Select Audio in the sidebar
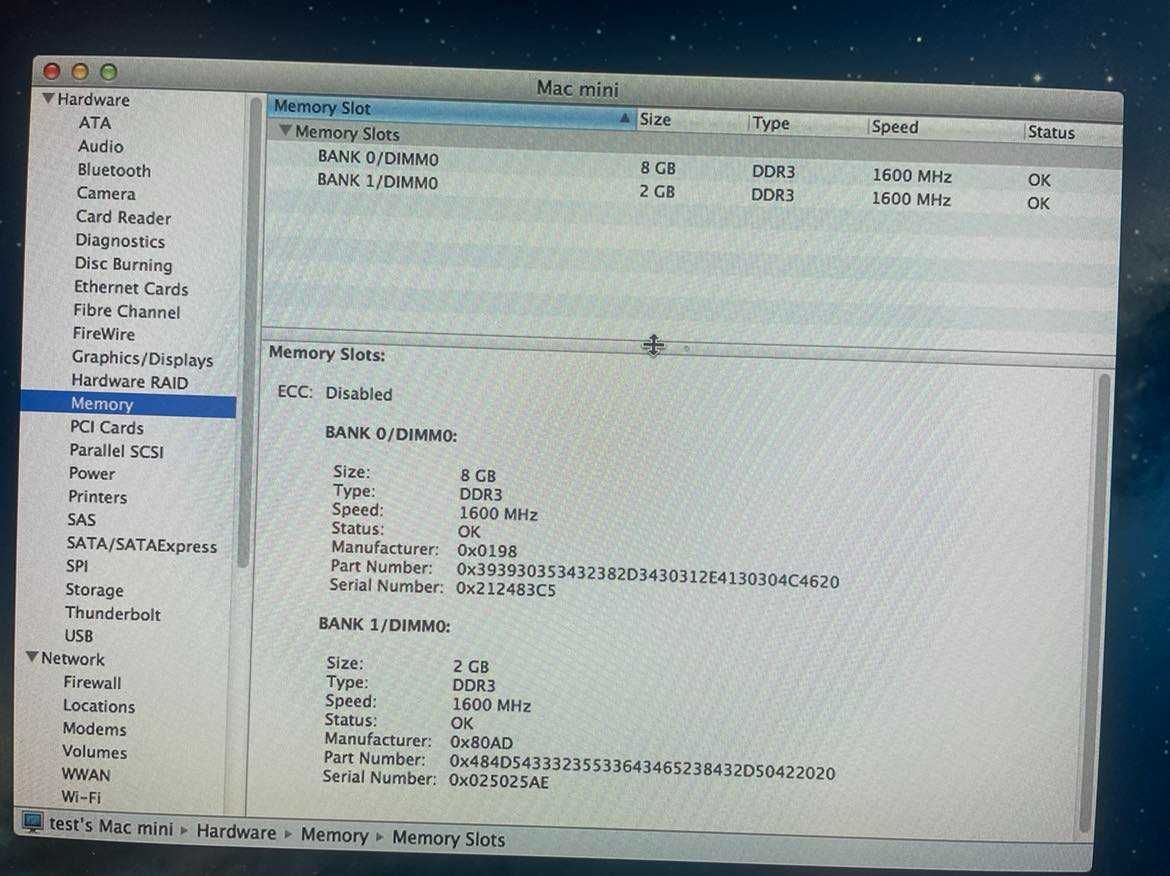Screen dimensions: 1170x876 click(101, 146)
